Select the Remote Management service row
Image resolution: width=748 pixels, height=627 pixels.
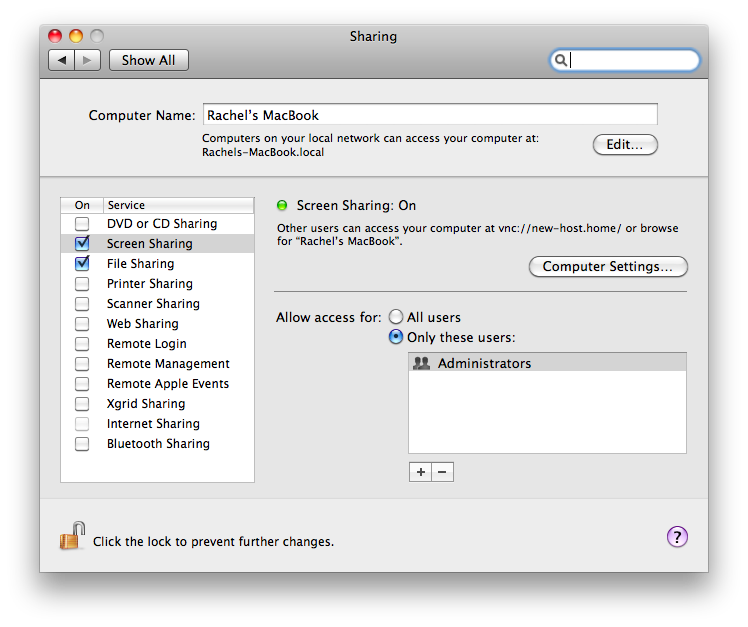[157, 364]
